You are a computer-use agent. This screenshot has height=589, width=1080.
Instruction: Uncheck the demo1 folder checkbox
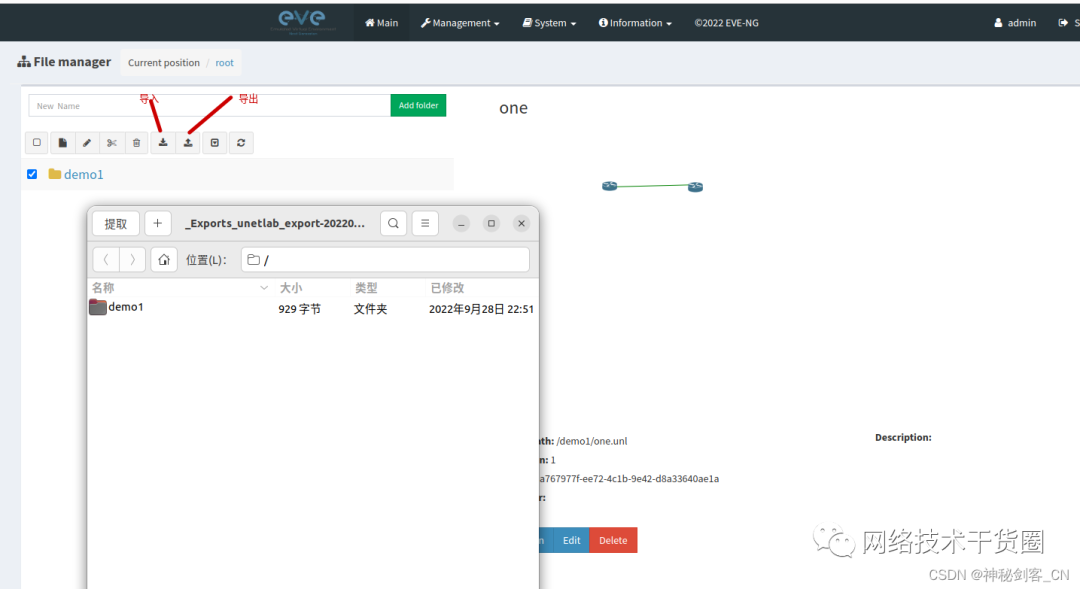[32, 174]
